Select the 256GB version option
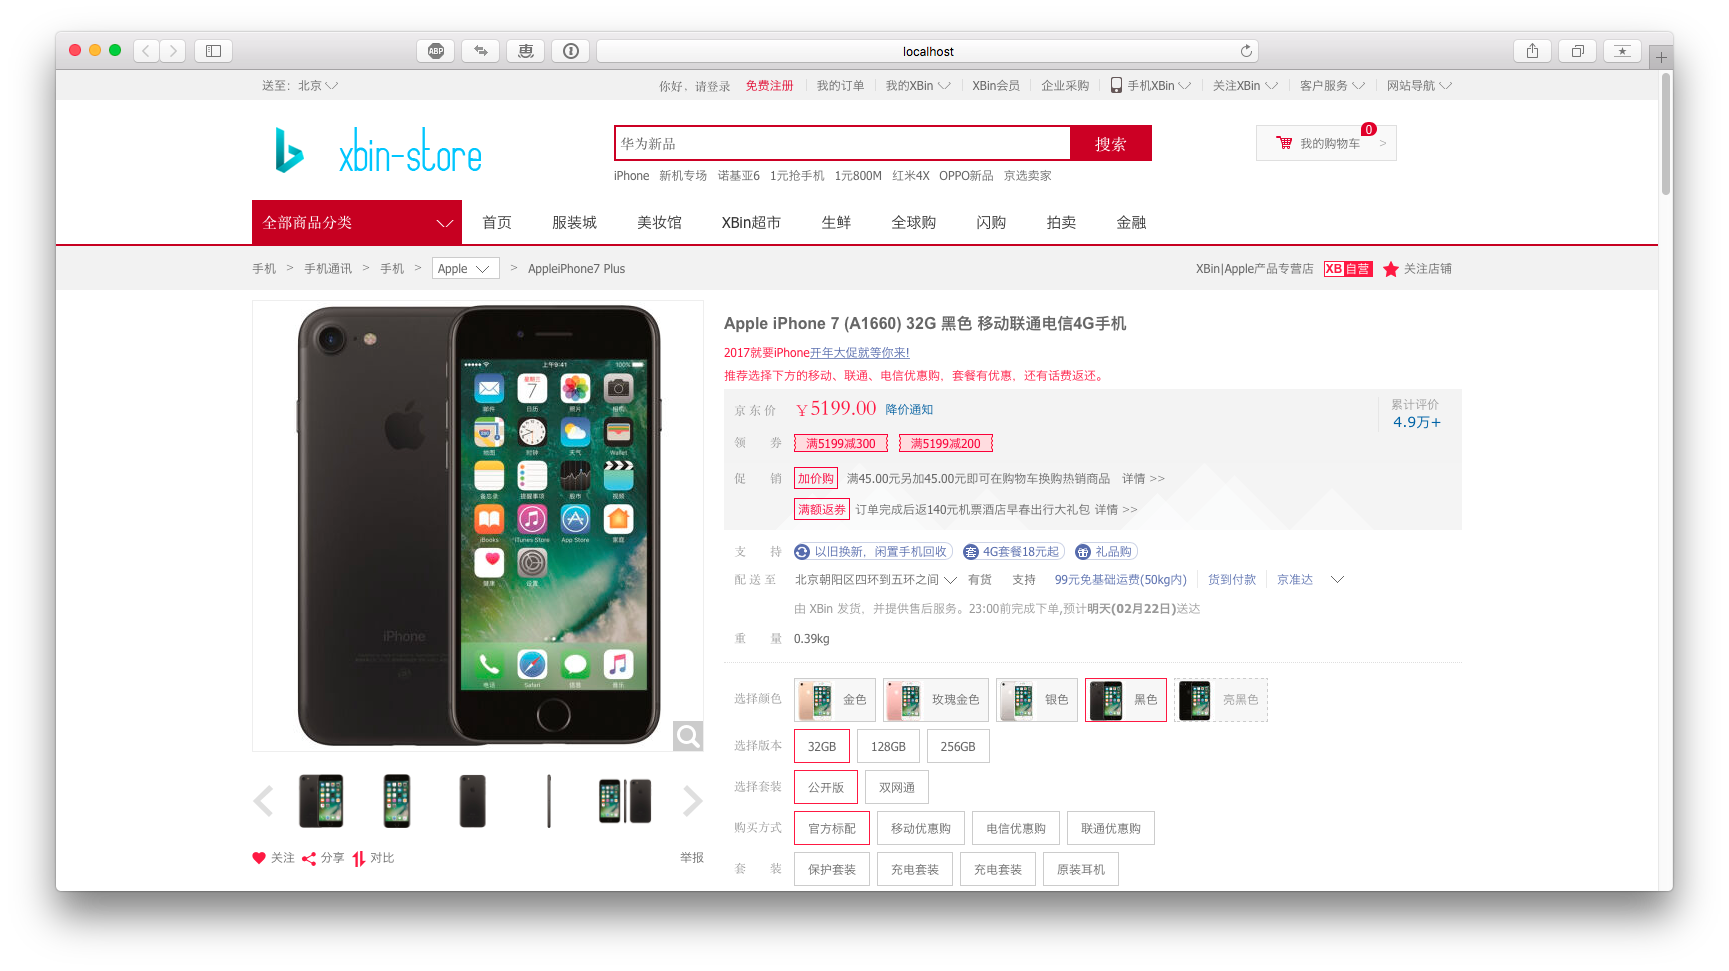This screenshot has height=971, width=1729. click(958, 747)
